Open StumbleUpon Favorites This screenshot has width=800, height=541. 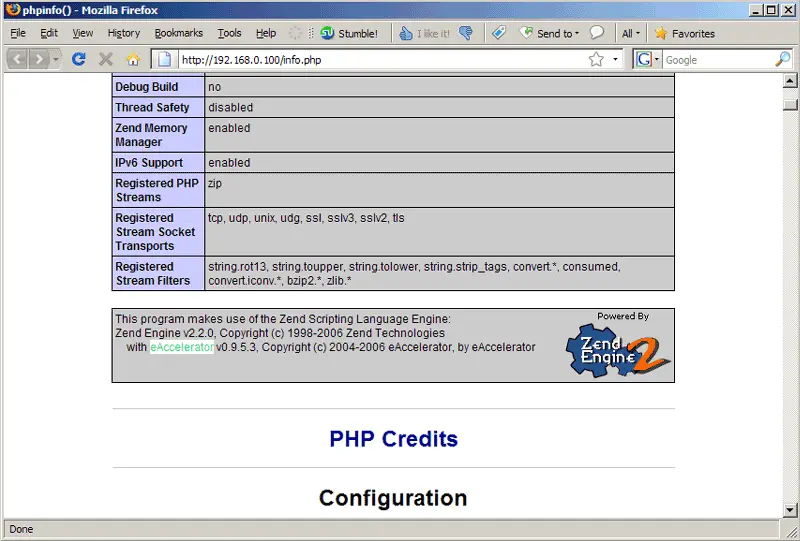685,33
